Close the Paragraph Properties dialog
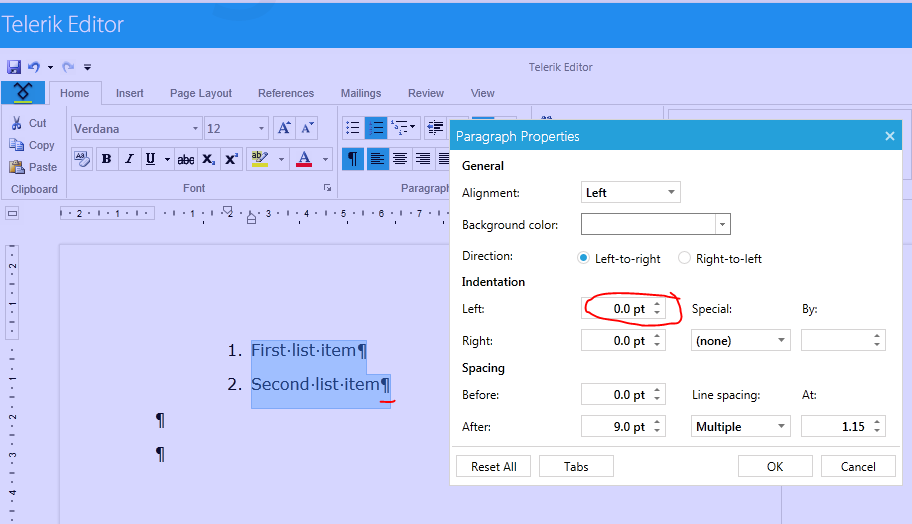This screenshot has height=524, width=912. pyautogui.click(x=889, y=136)
